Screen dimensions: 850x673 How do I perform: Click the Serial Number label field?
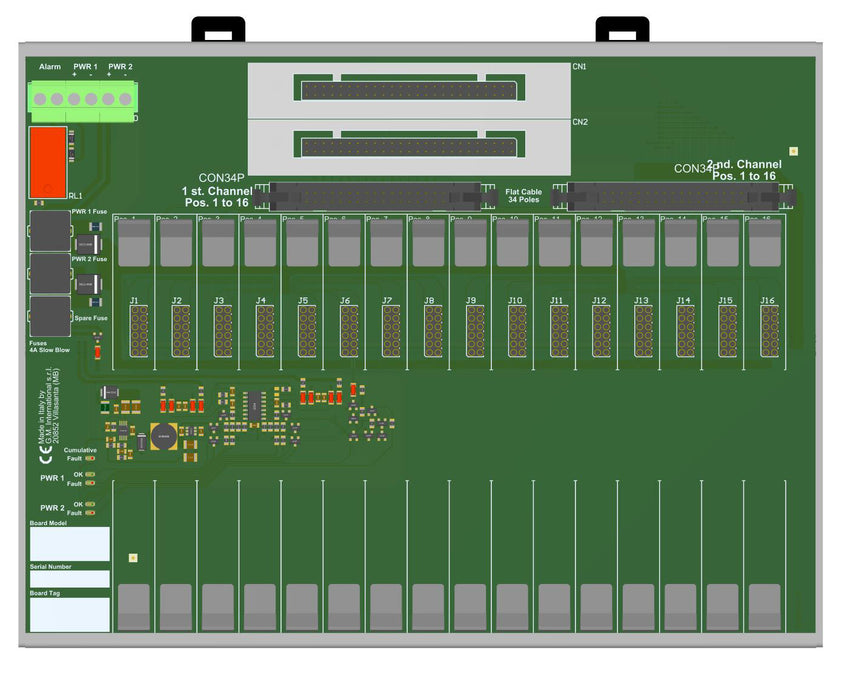point(69,579)
